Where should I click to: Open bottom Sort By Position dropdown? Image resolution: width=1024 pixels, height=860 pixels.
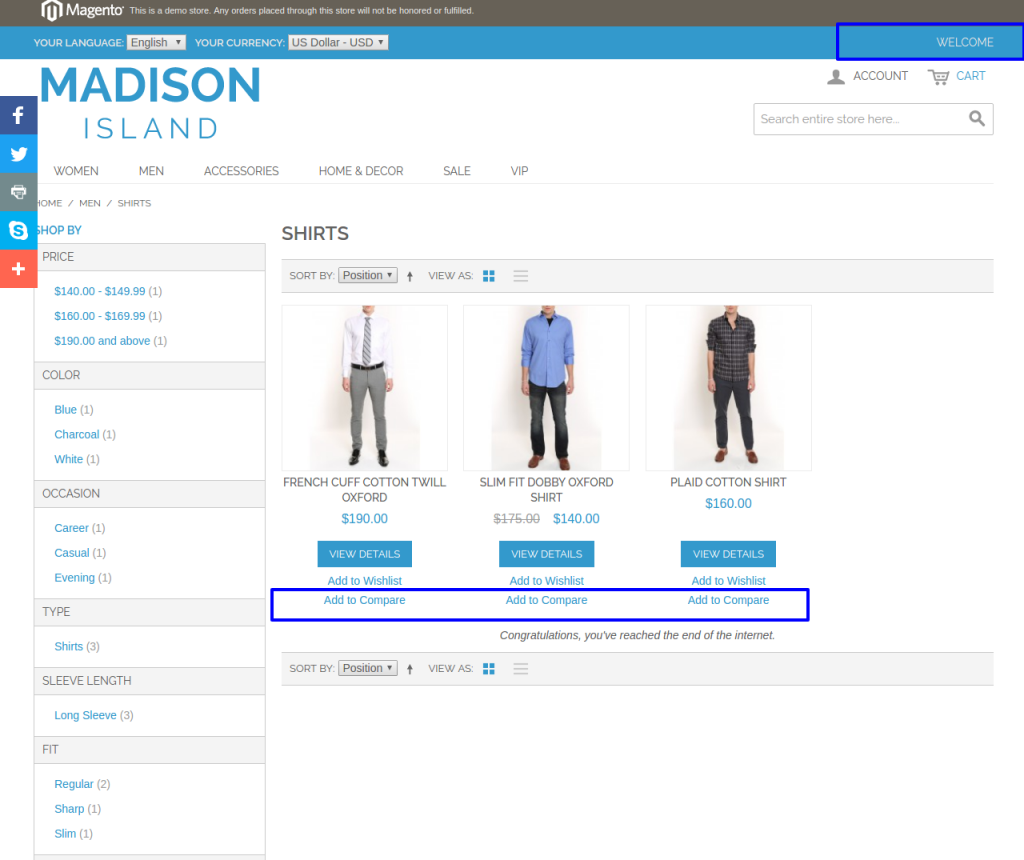coord(368,668)
